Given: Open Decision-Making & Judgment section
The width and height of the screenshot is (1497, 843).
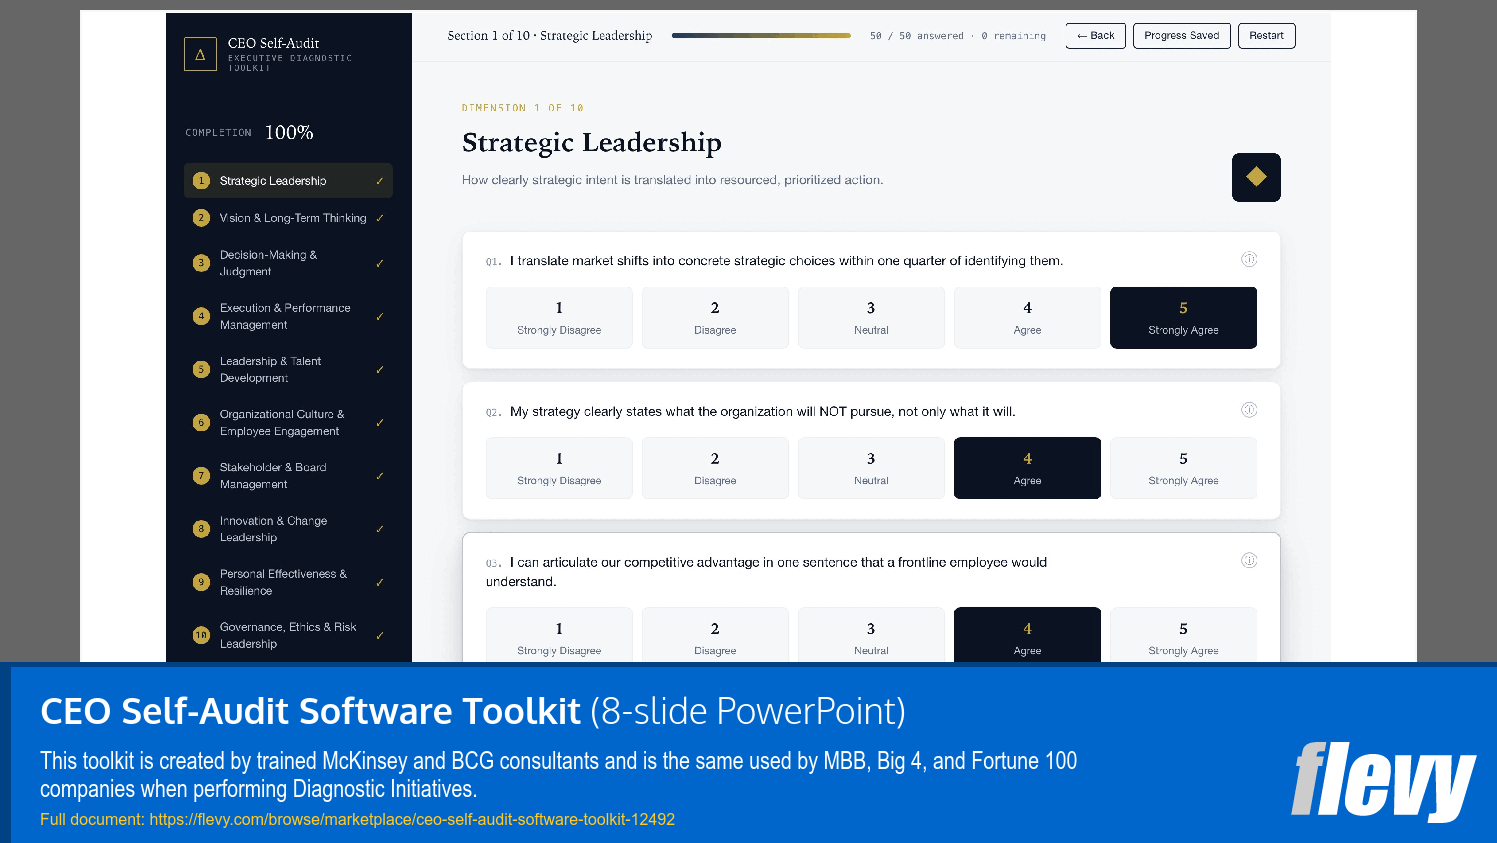Looking at the screenshot, I should pos(288,263).
